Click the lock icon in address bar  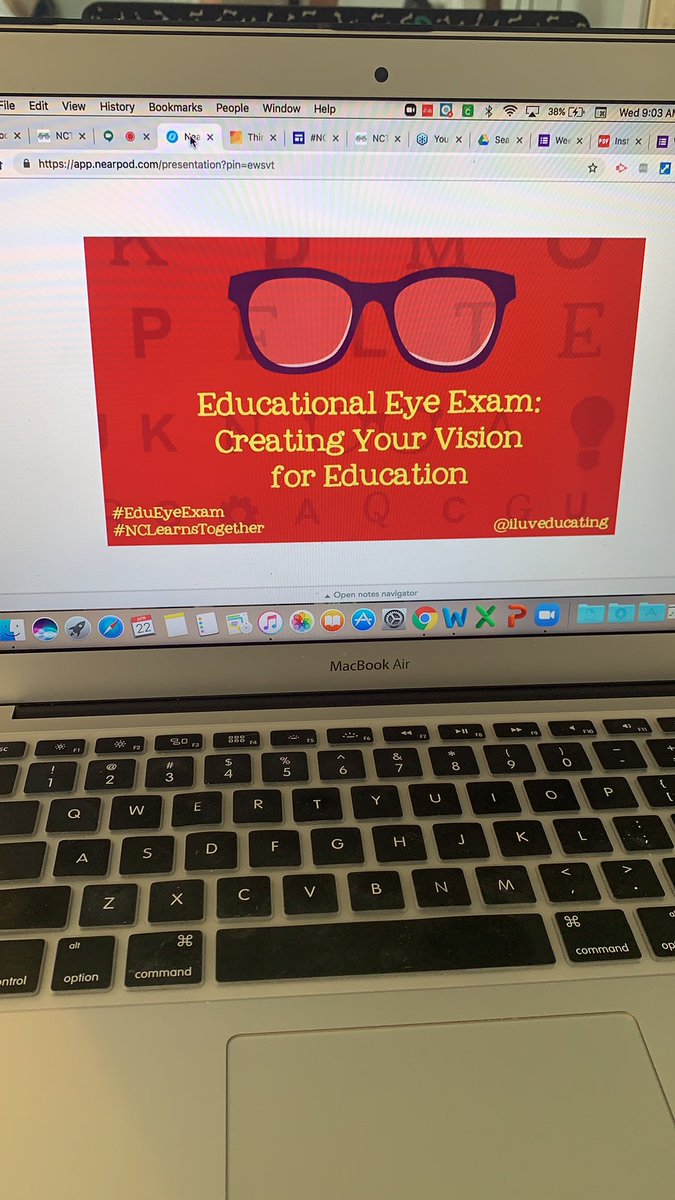pyautogui.click(x=28, y=164)
